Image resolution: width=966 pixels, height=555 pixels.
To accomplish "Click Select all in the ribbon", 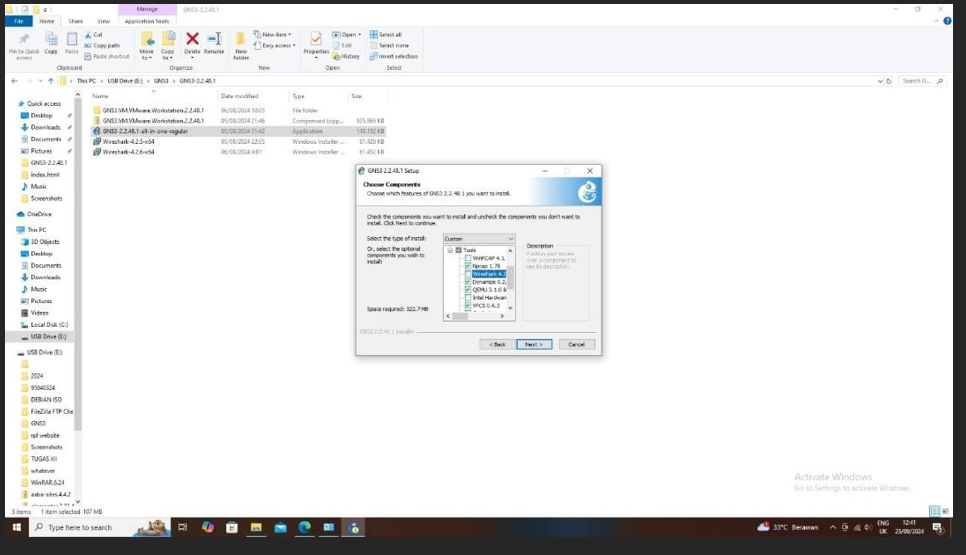I will pyautogui.click(x=386, y=34).
